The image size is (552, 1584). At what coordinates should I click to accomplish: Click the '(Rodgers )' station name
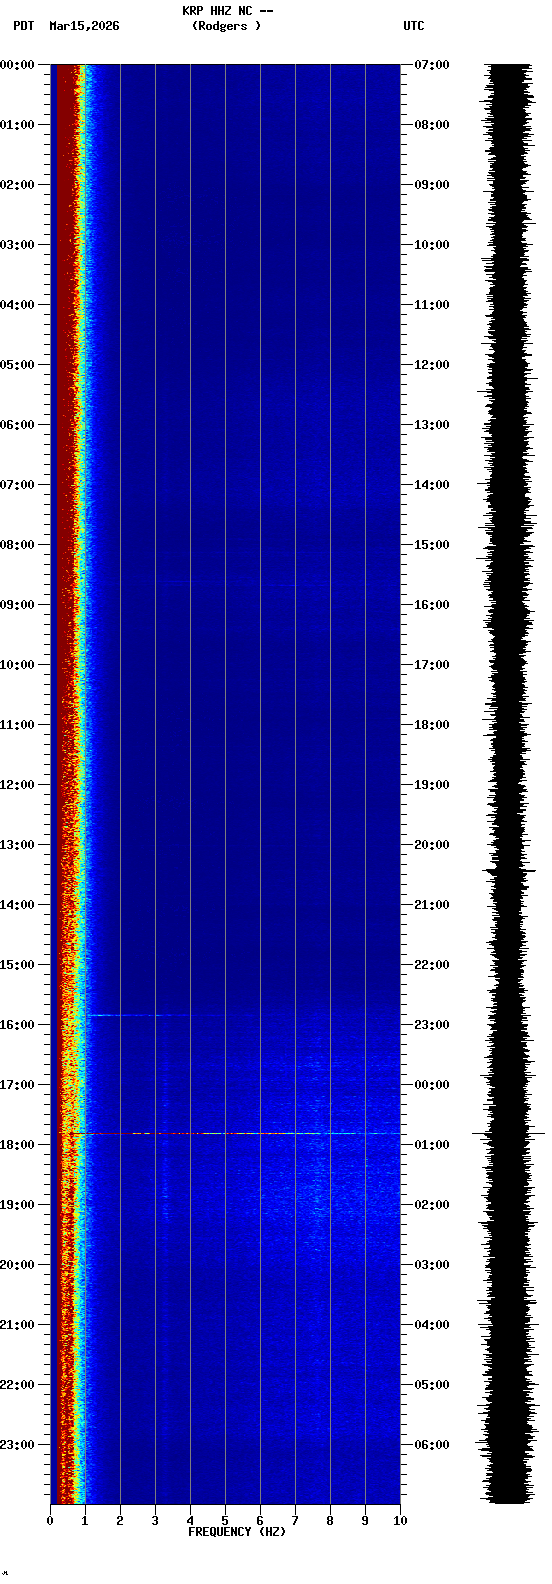pos(227,26)
